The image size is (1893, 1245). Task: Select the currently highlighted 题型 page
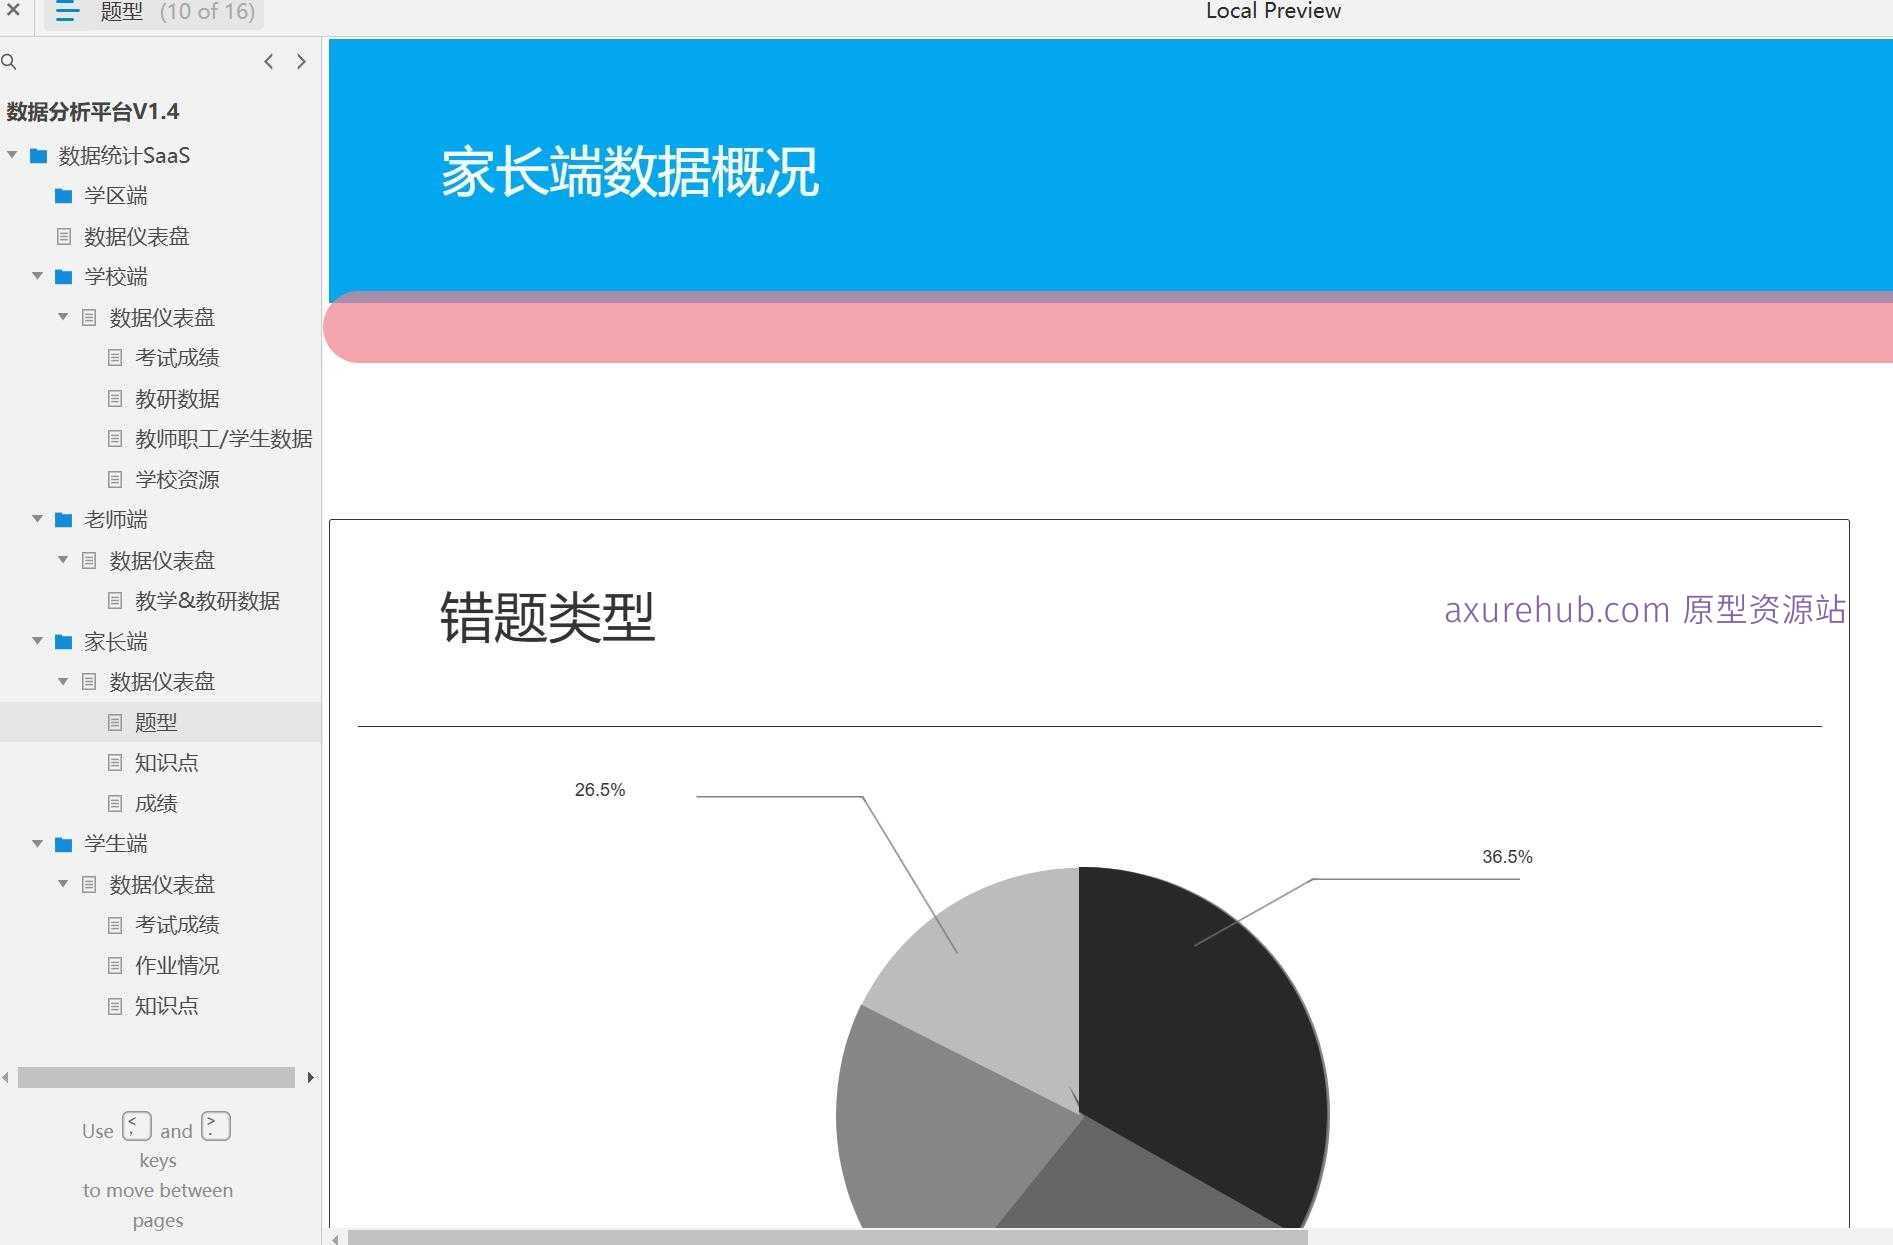coord(156,721)
